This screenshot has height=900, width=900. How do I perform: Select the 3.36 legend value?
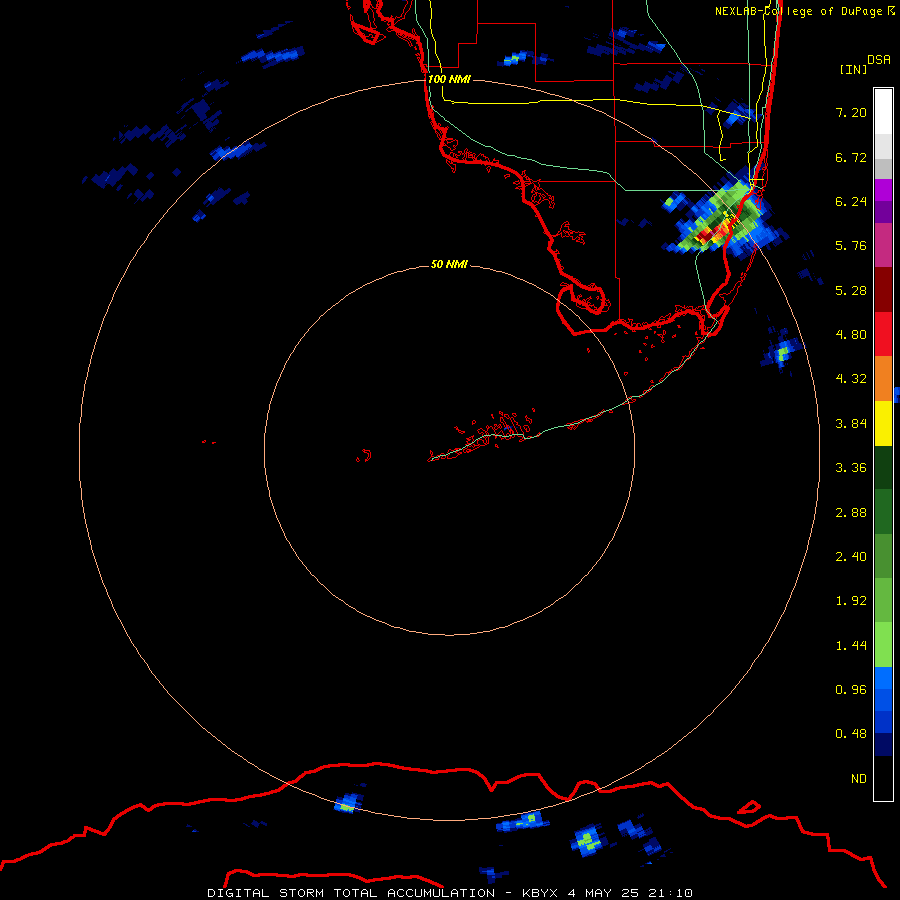pyautogui.click(x=851, y=468)
